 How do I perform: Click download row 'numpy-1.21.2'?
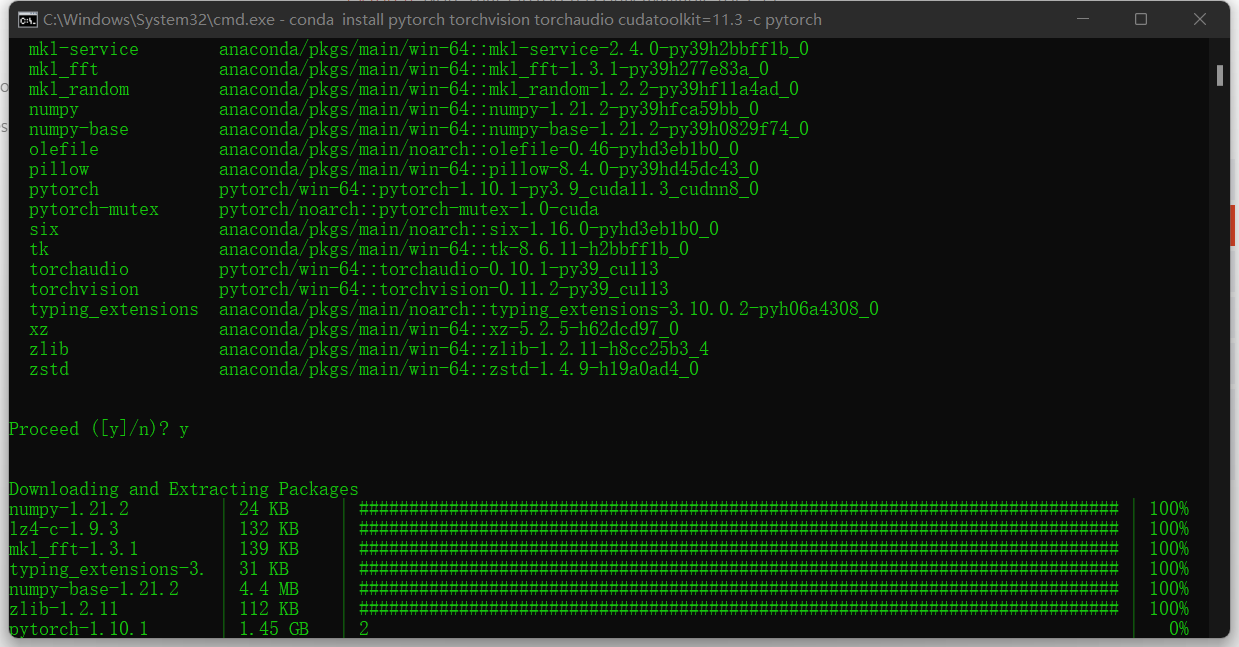point(599,509)
